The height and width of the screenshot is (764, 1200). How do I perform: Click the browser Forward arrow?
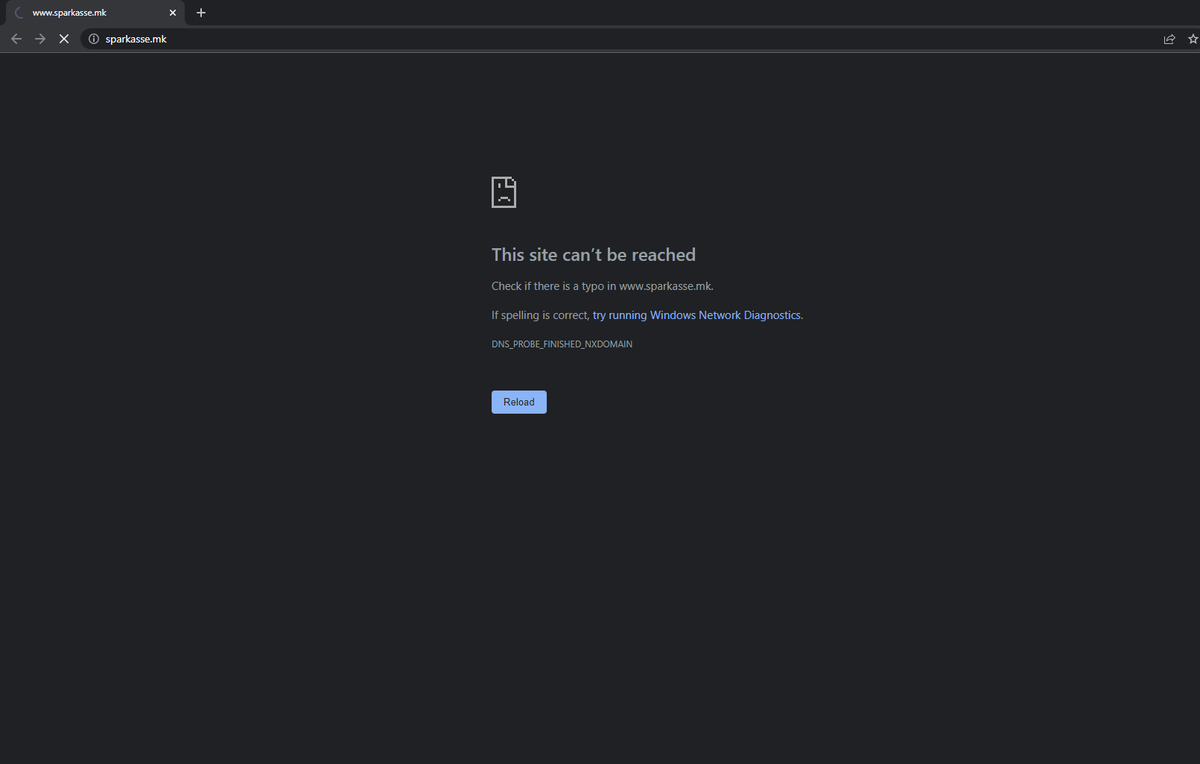pyautogui.click(x=40, y=39)
